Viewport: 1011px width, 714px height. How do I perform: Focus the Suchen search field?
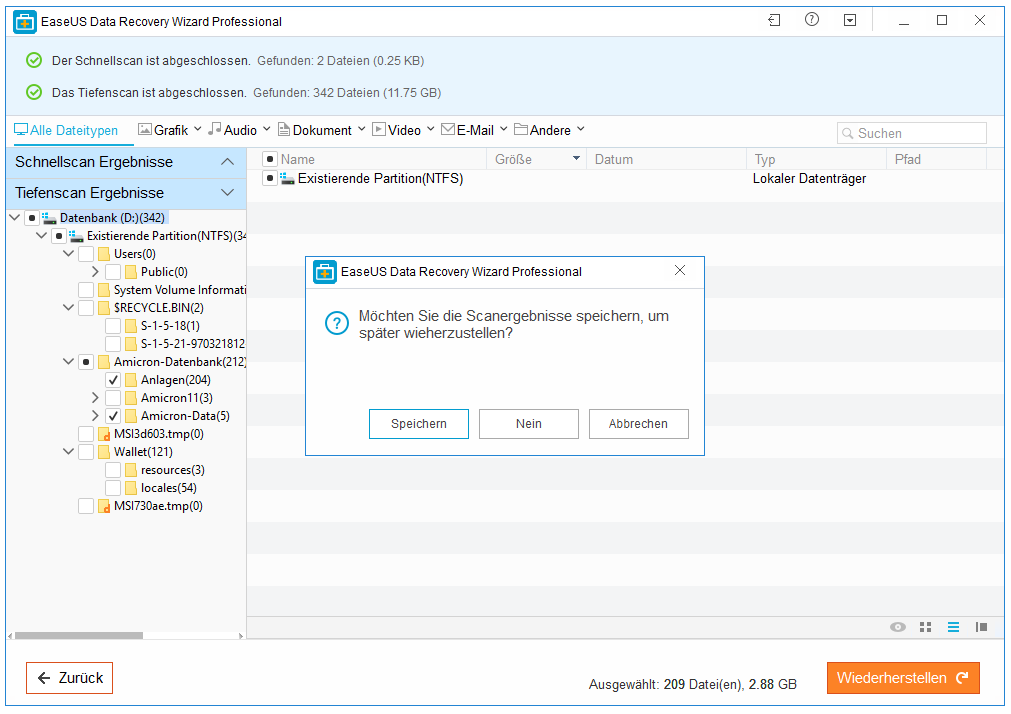(912, 134)
